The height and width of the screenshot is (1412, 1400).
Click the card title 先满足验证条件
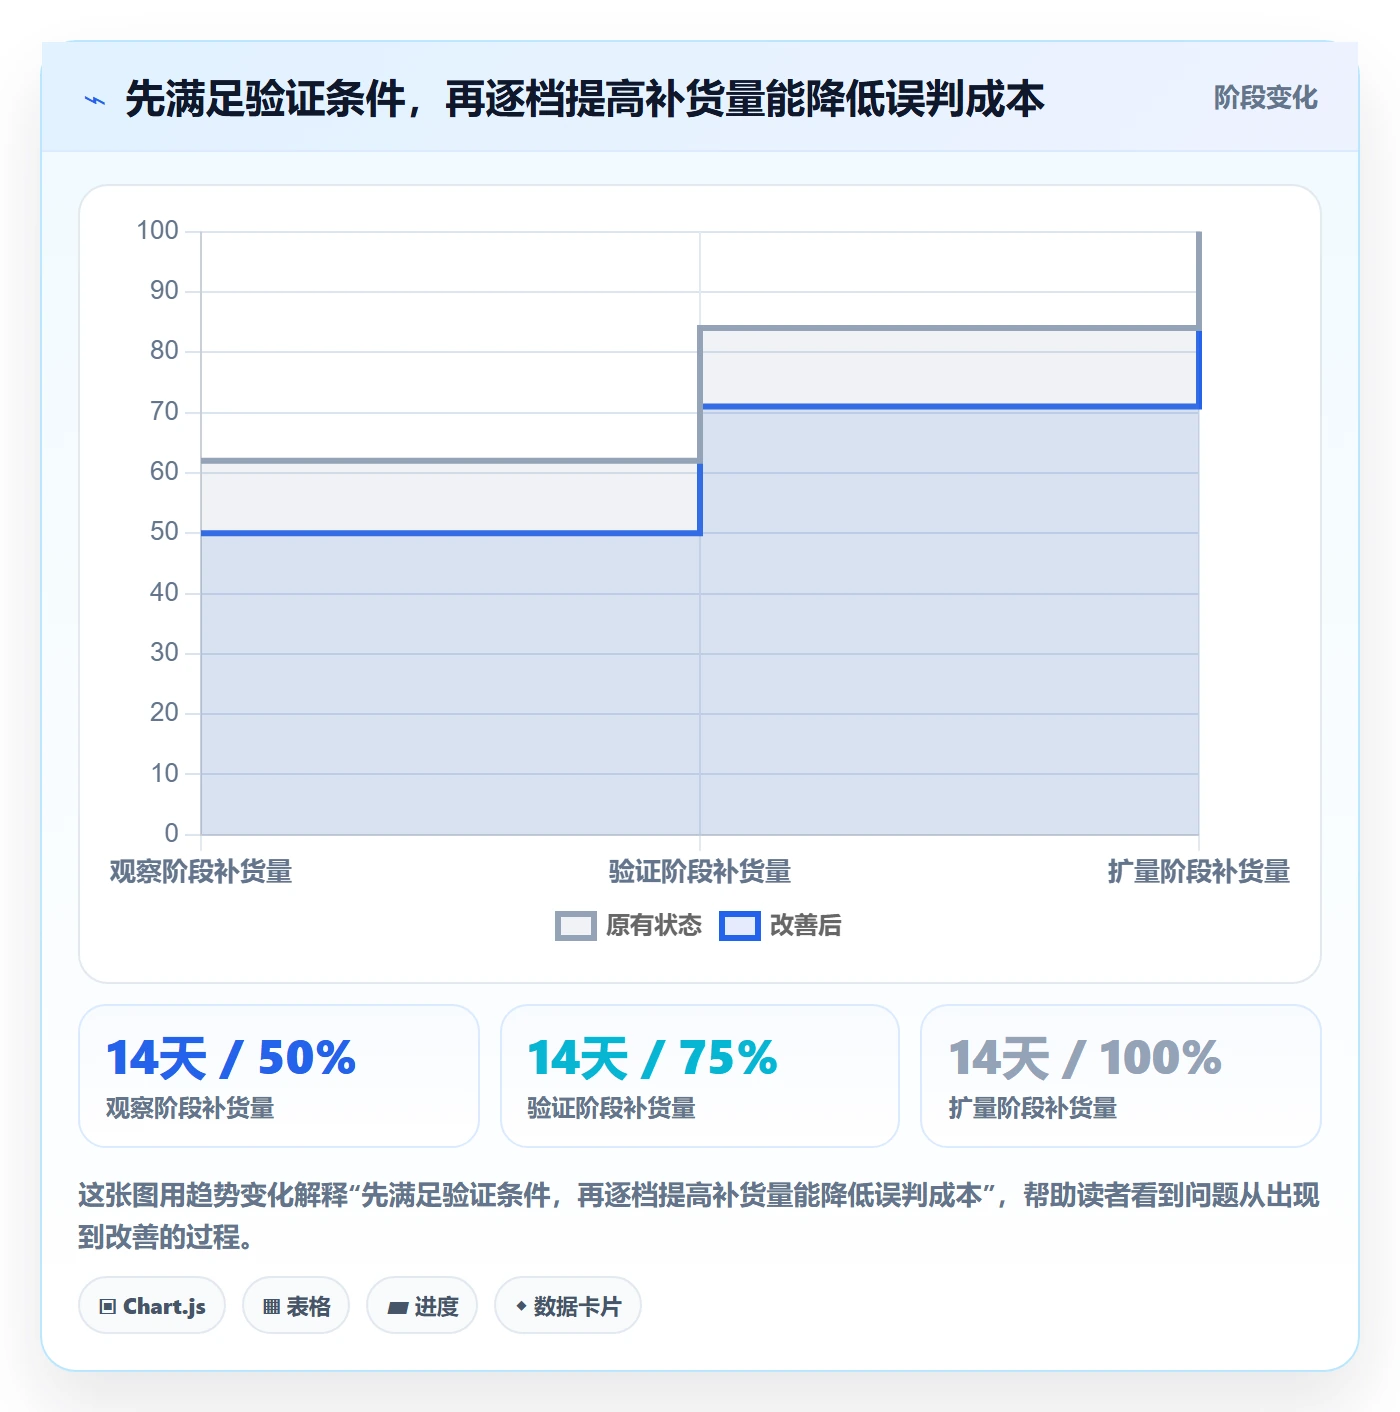point(585,99)
